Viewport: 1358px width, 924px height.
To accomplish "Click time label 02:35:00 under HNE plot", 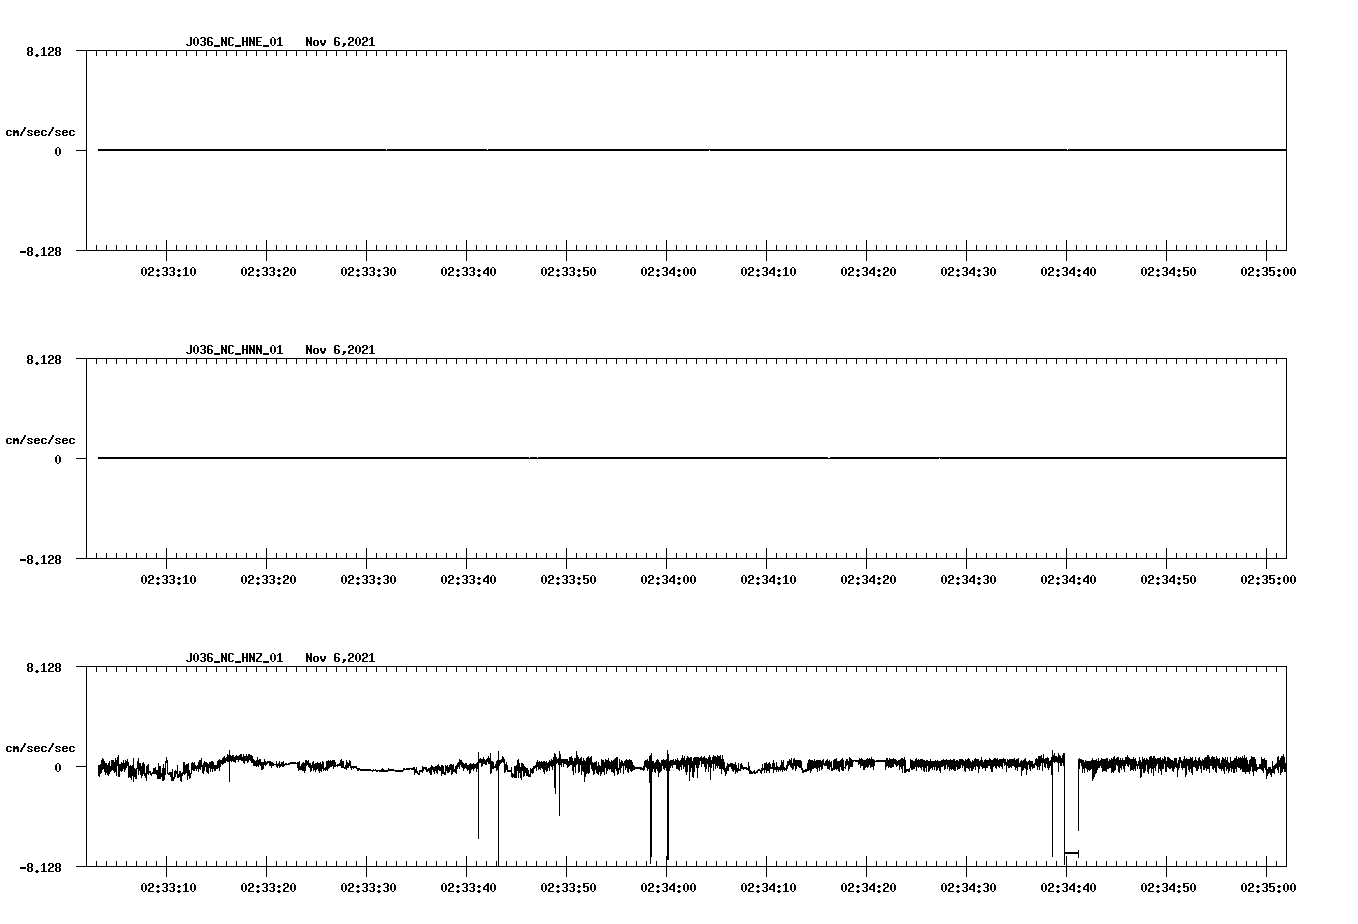I will [1268, 271].
